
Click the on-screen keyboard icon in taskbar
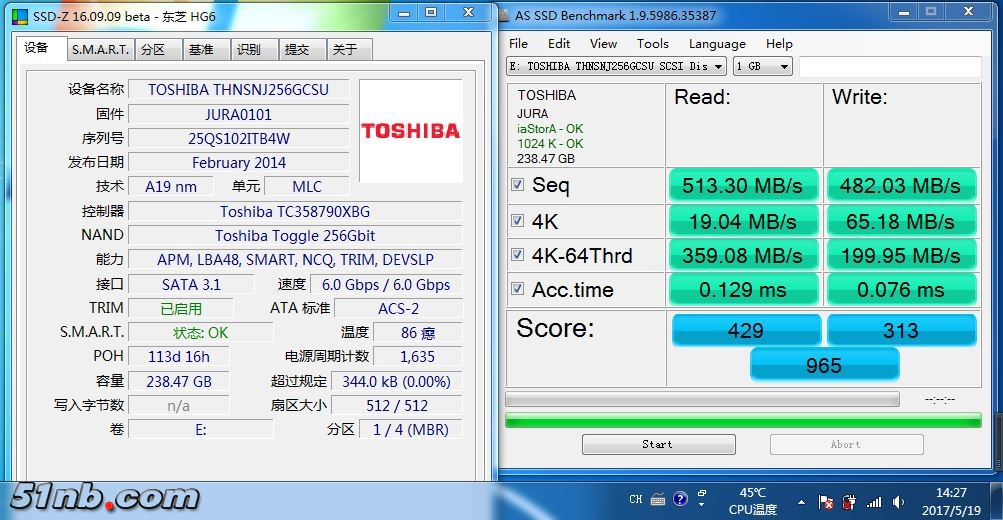658,499
